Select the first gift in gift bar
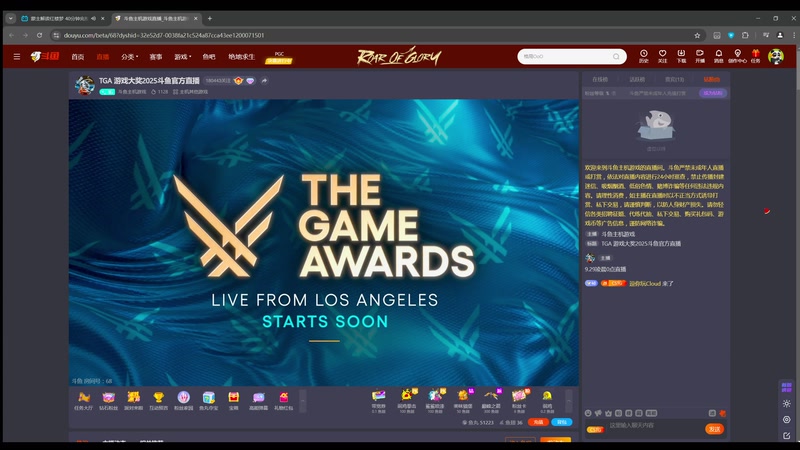The image size is (800, 450). tap(379, 401)
